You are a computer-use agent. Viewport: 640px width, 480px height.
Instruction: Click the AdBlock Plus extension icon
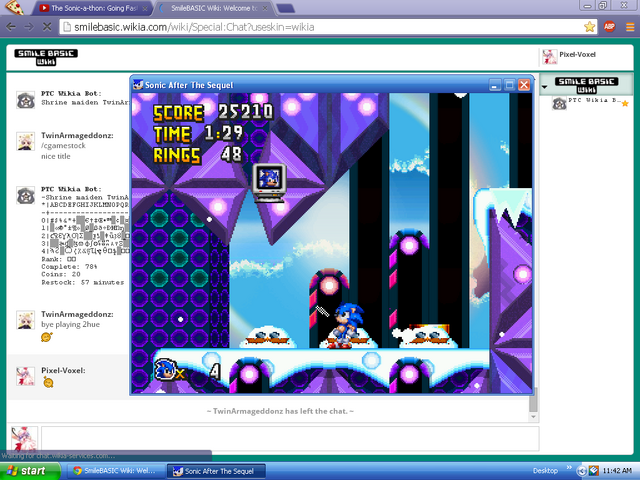(x=609, y=27)
